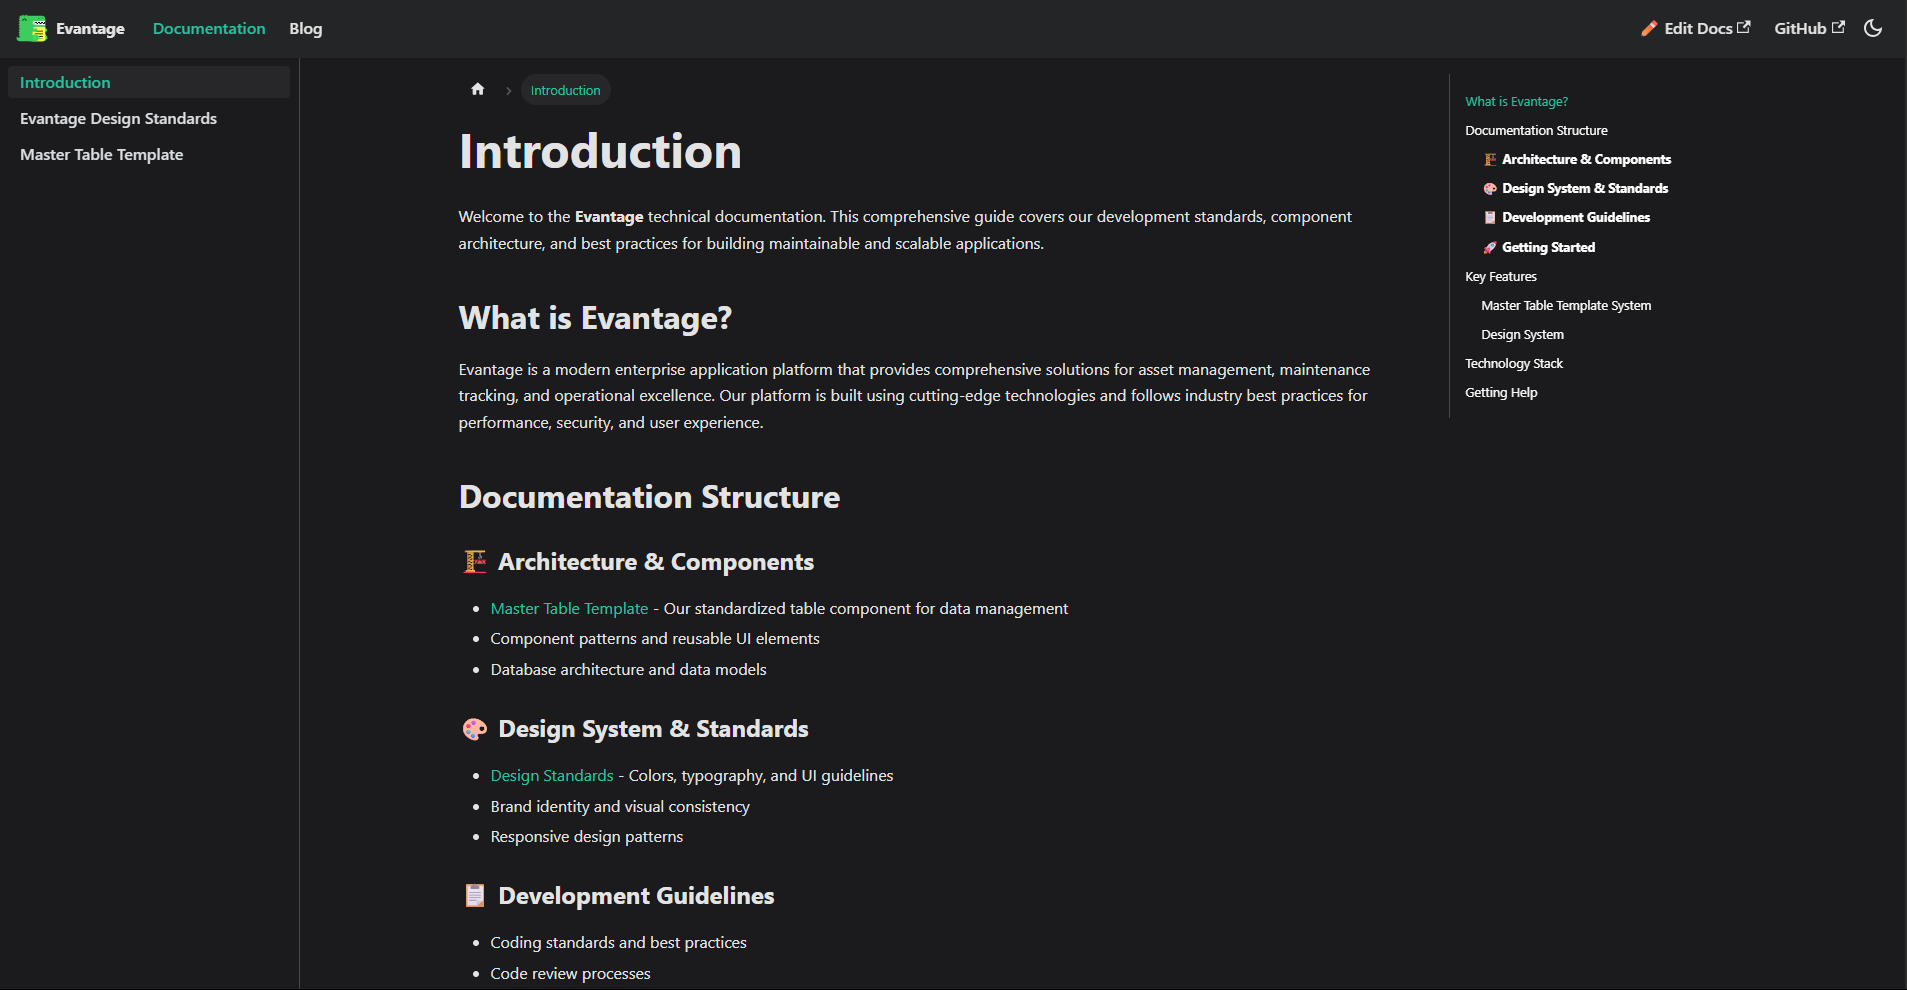1907x990 pixels.
Task: Jump to Getting Started in table of contents
Action: click(1548, 247)
